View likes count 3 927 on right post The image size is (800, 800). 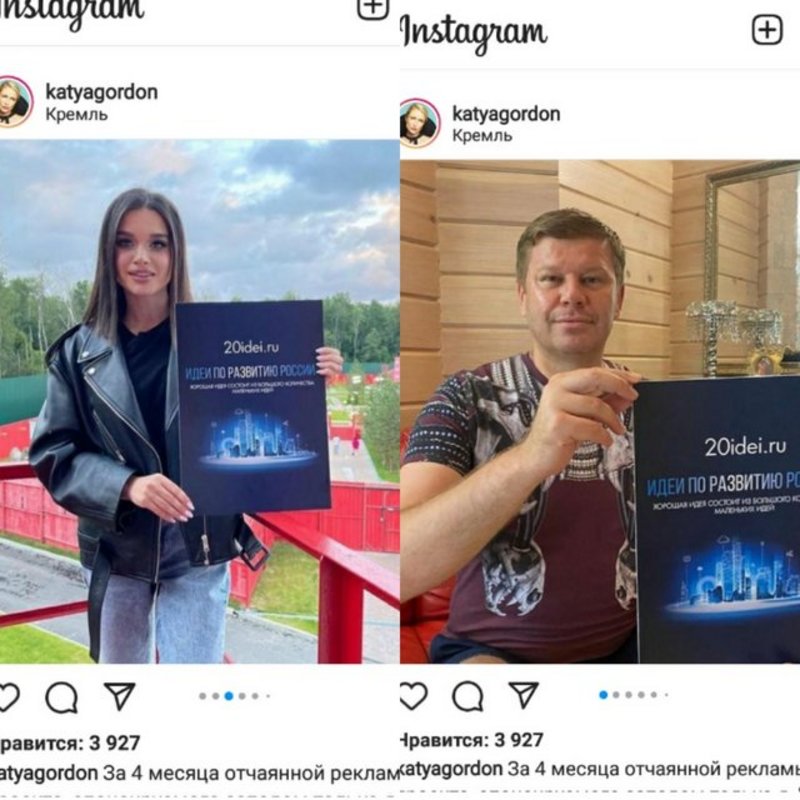click(x=471, y=739)
